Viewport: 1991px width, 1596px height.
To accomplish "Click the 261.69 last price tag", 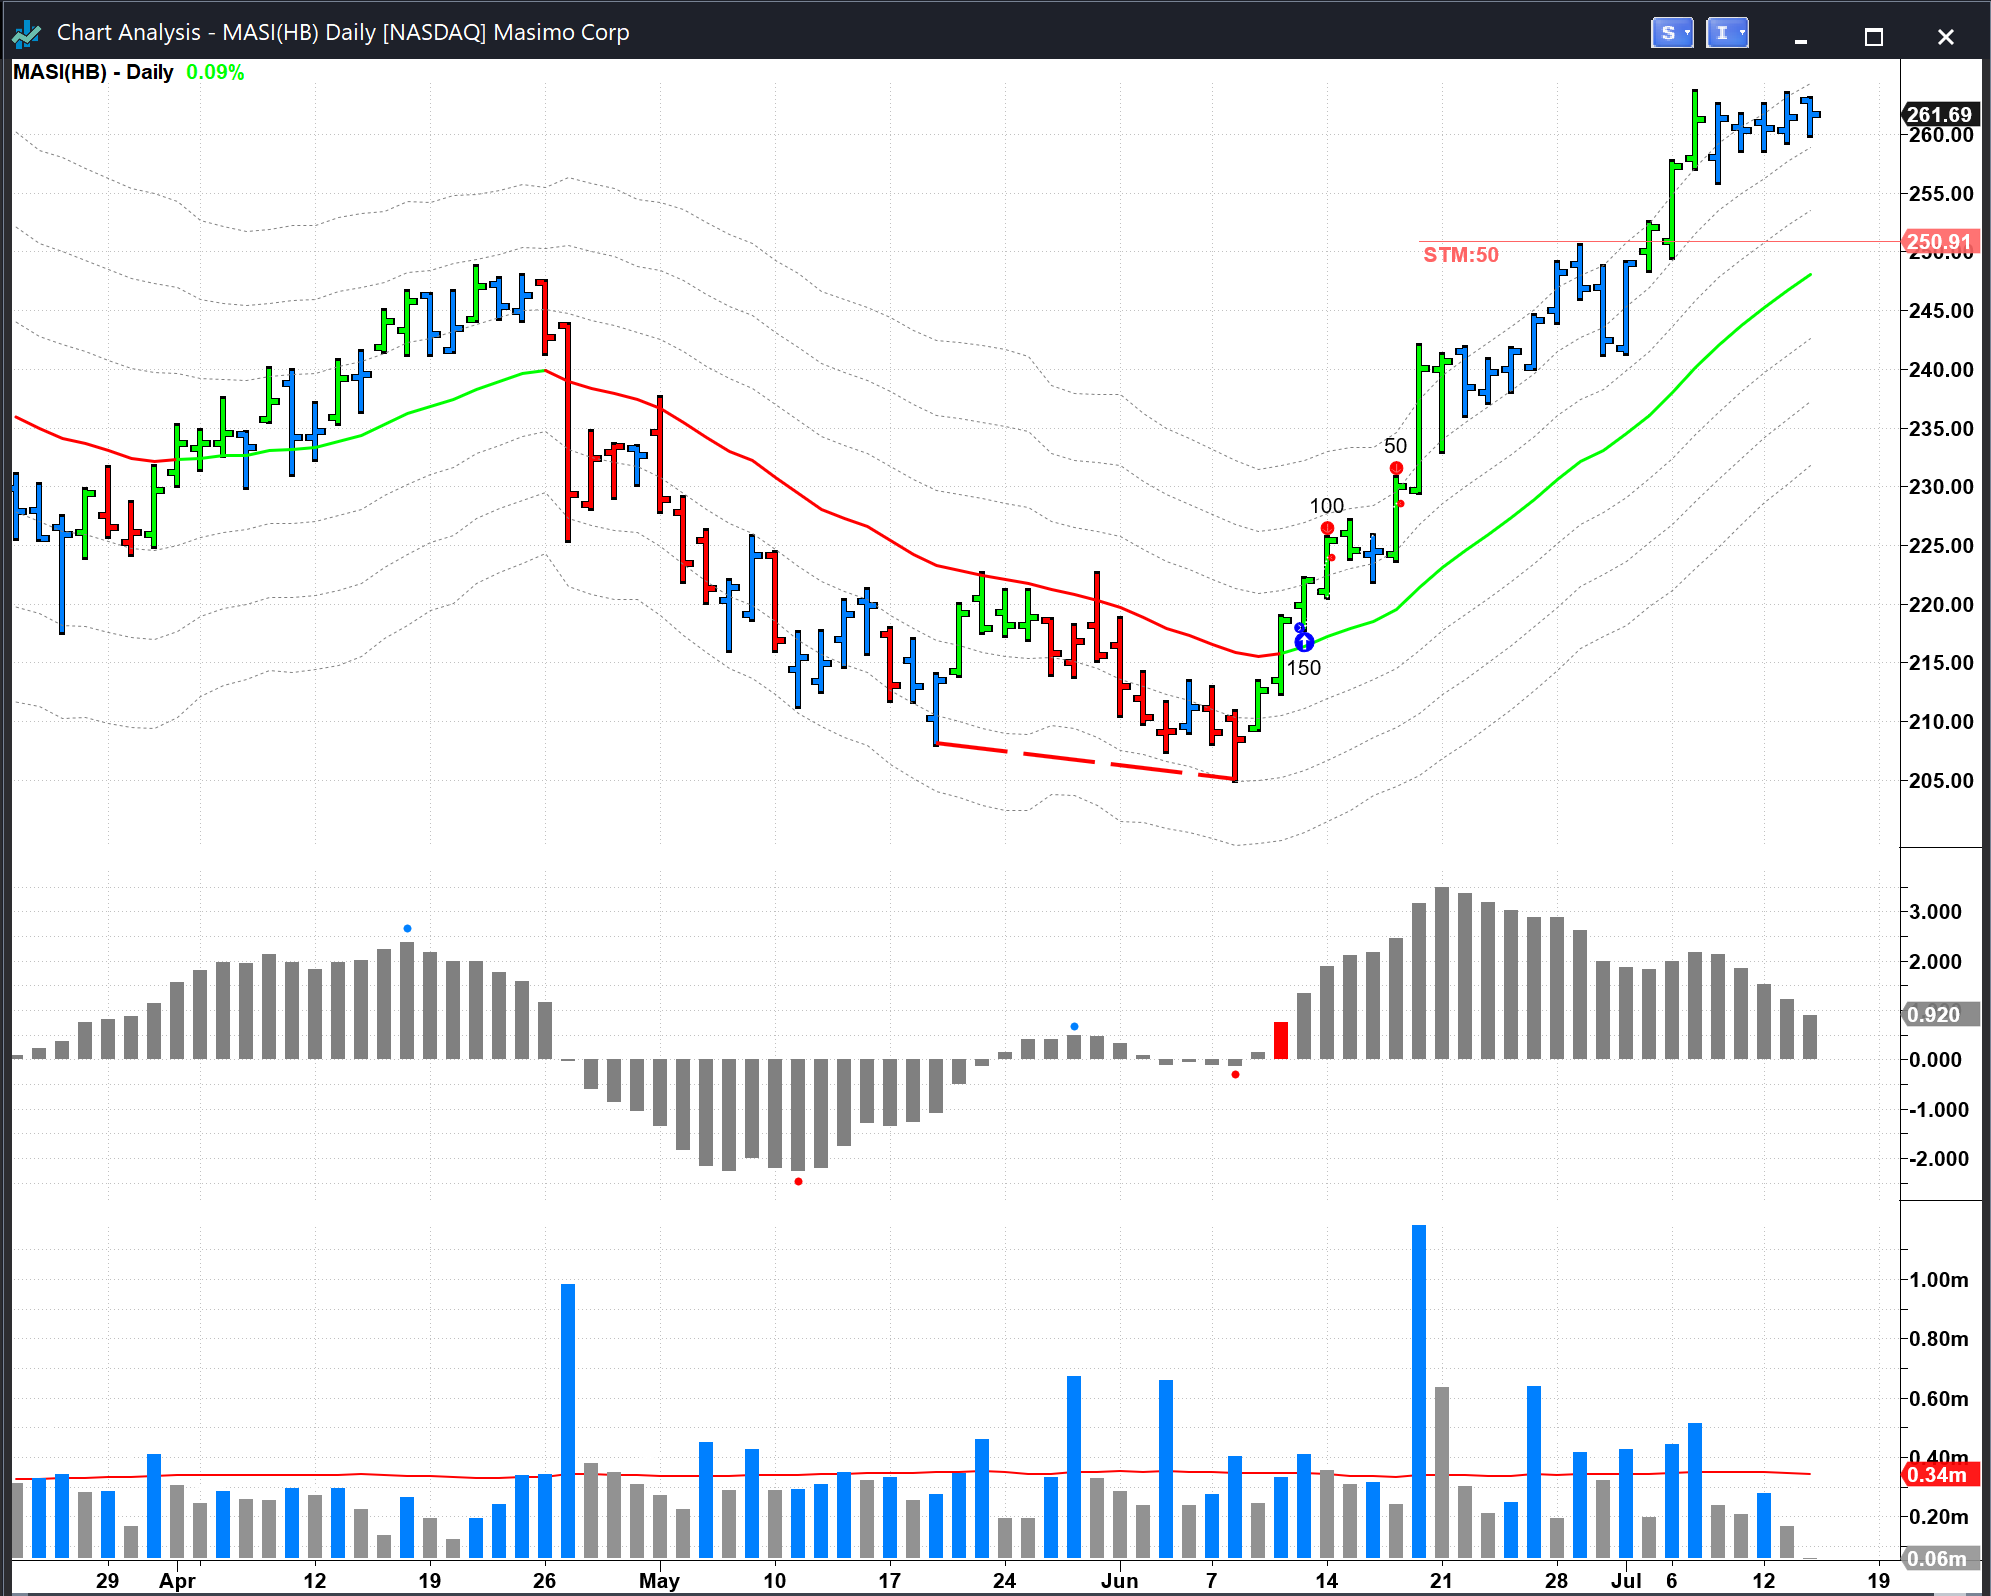I will point(1938,114).
